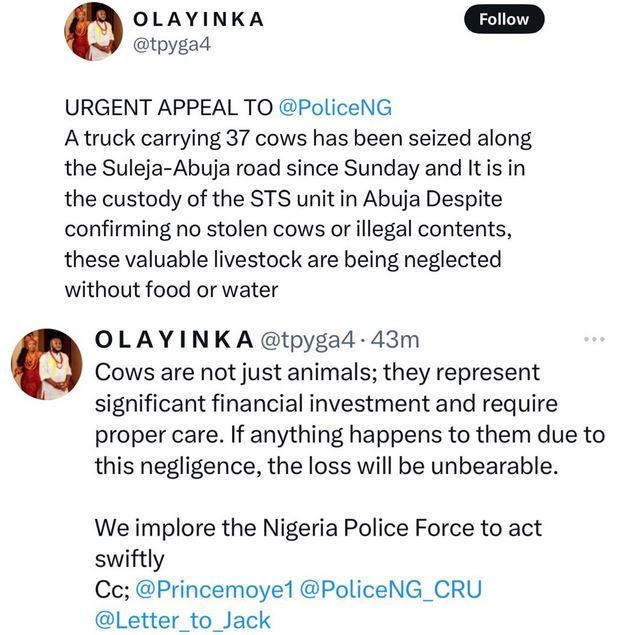Click the "without food or water" line
The height and width of the screenshot is (635, 628).
169,290
